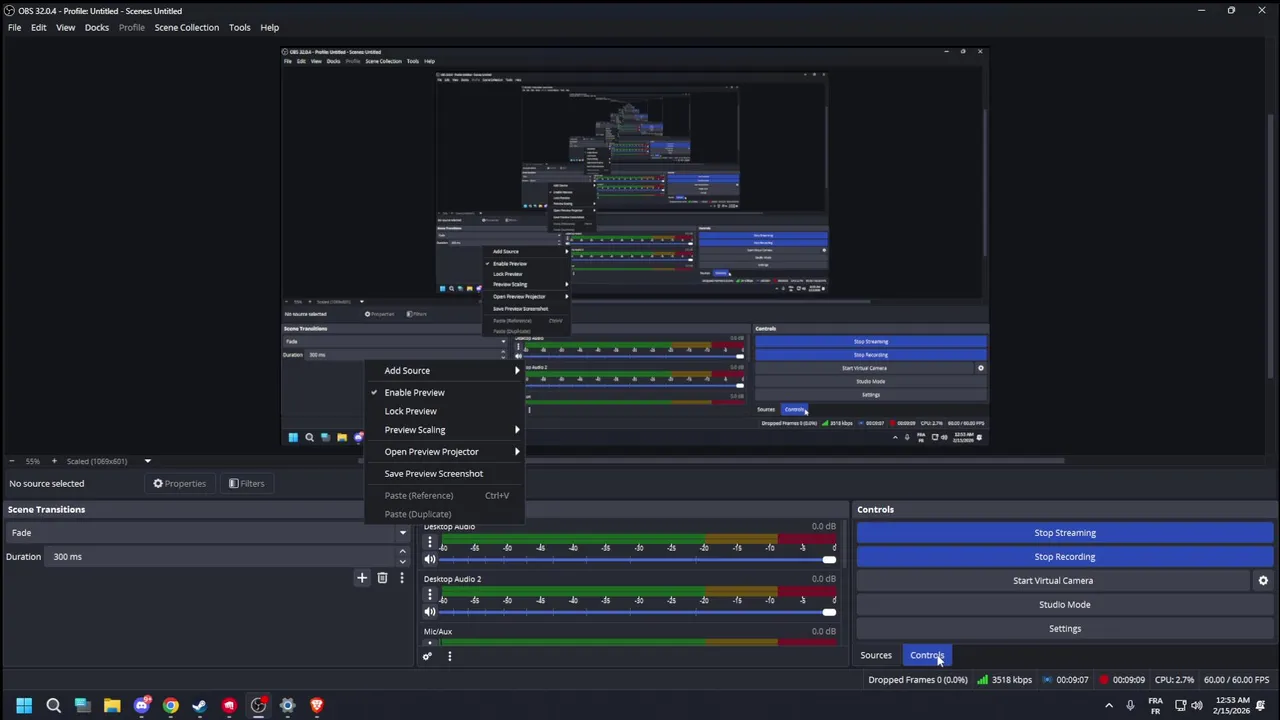Open the Tools menu
The width and height of the screenshot is (1280, 720).
click(x=239, y=28)
